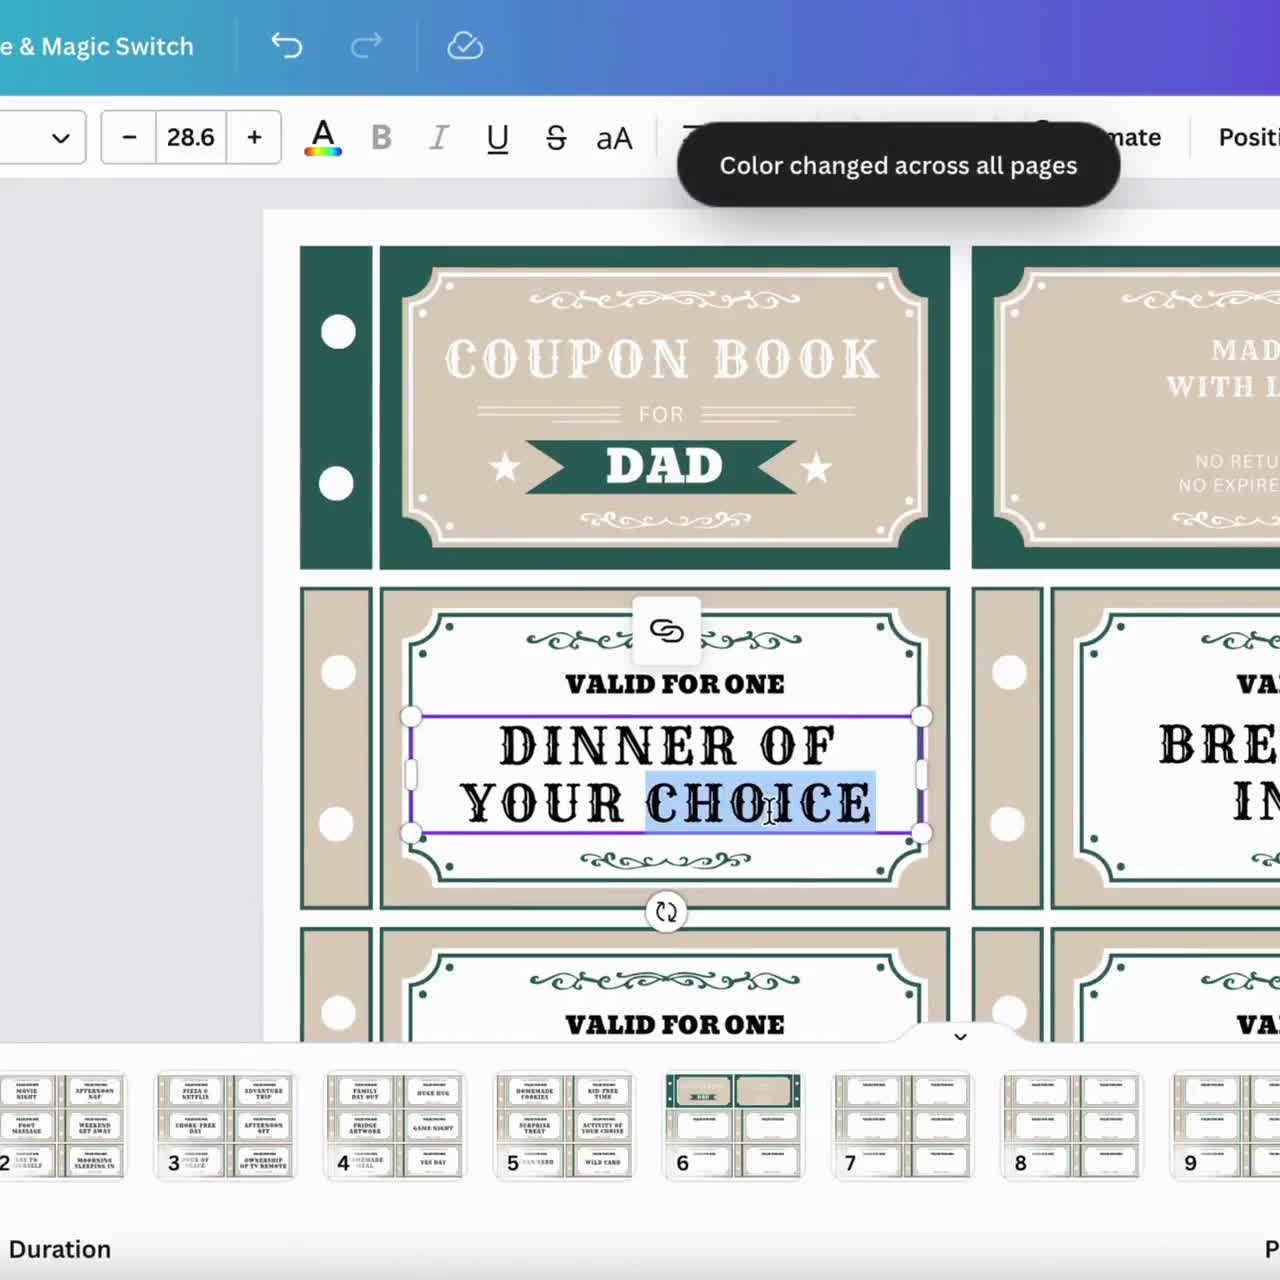Increase font size with the plus stepper
Screen dimensions: 1280x1280
[x=254, y=138]
